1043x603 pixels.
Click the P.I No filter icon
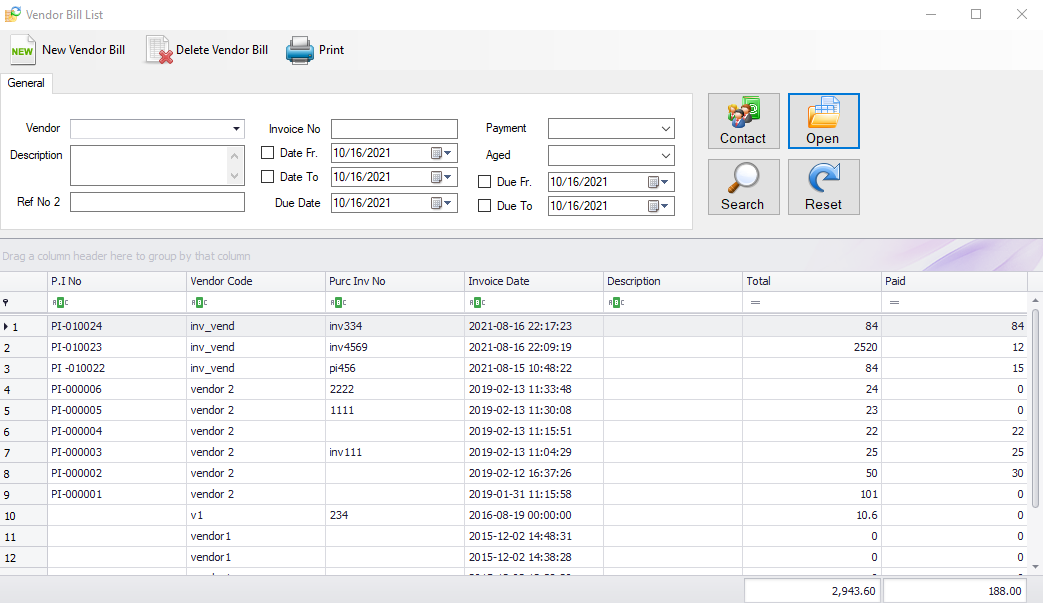[60, 302]
